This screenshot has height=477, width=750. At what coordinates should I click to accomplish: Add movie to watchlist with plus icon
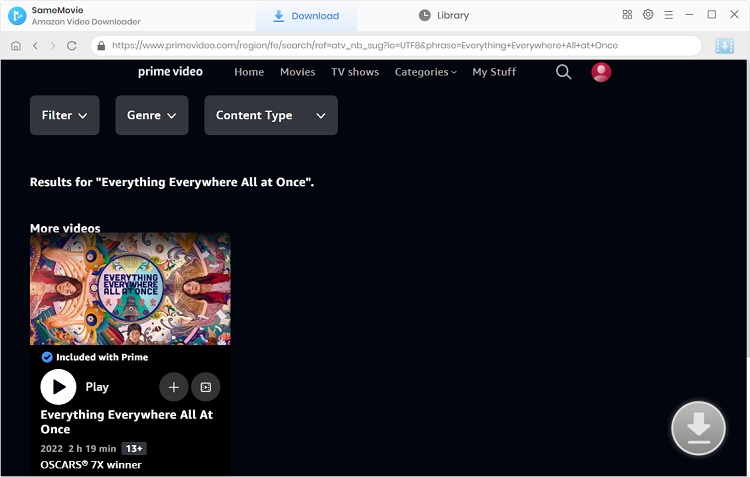coord(174,387)
